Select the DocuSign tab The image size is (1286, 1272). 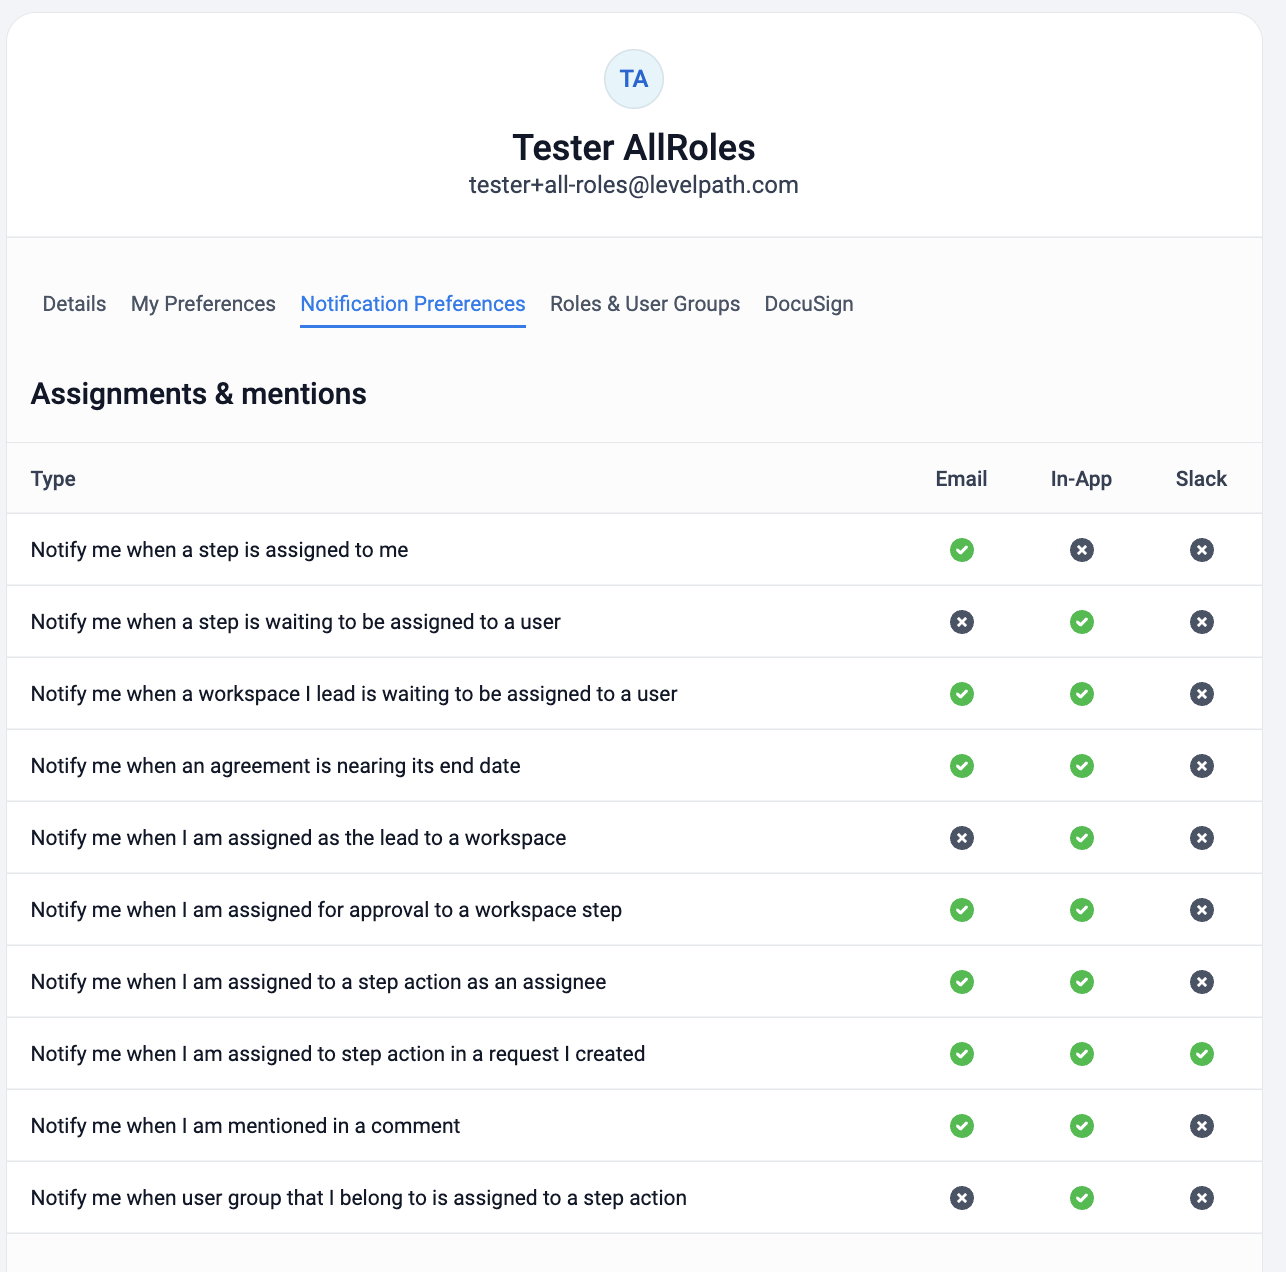809,304
